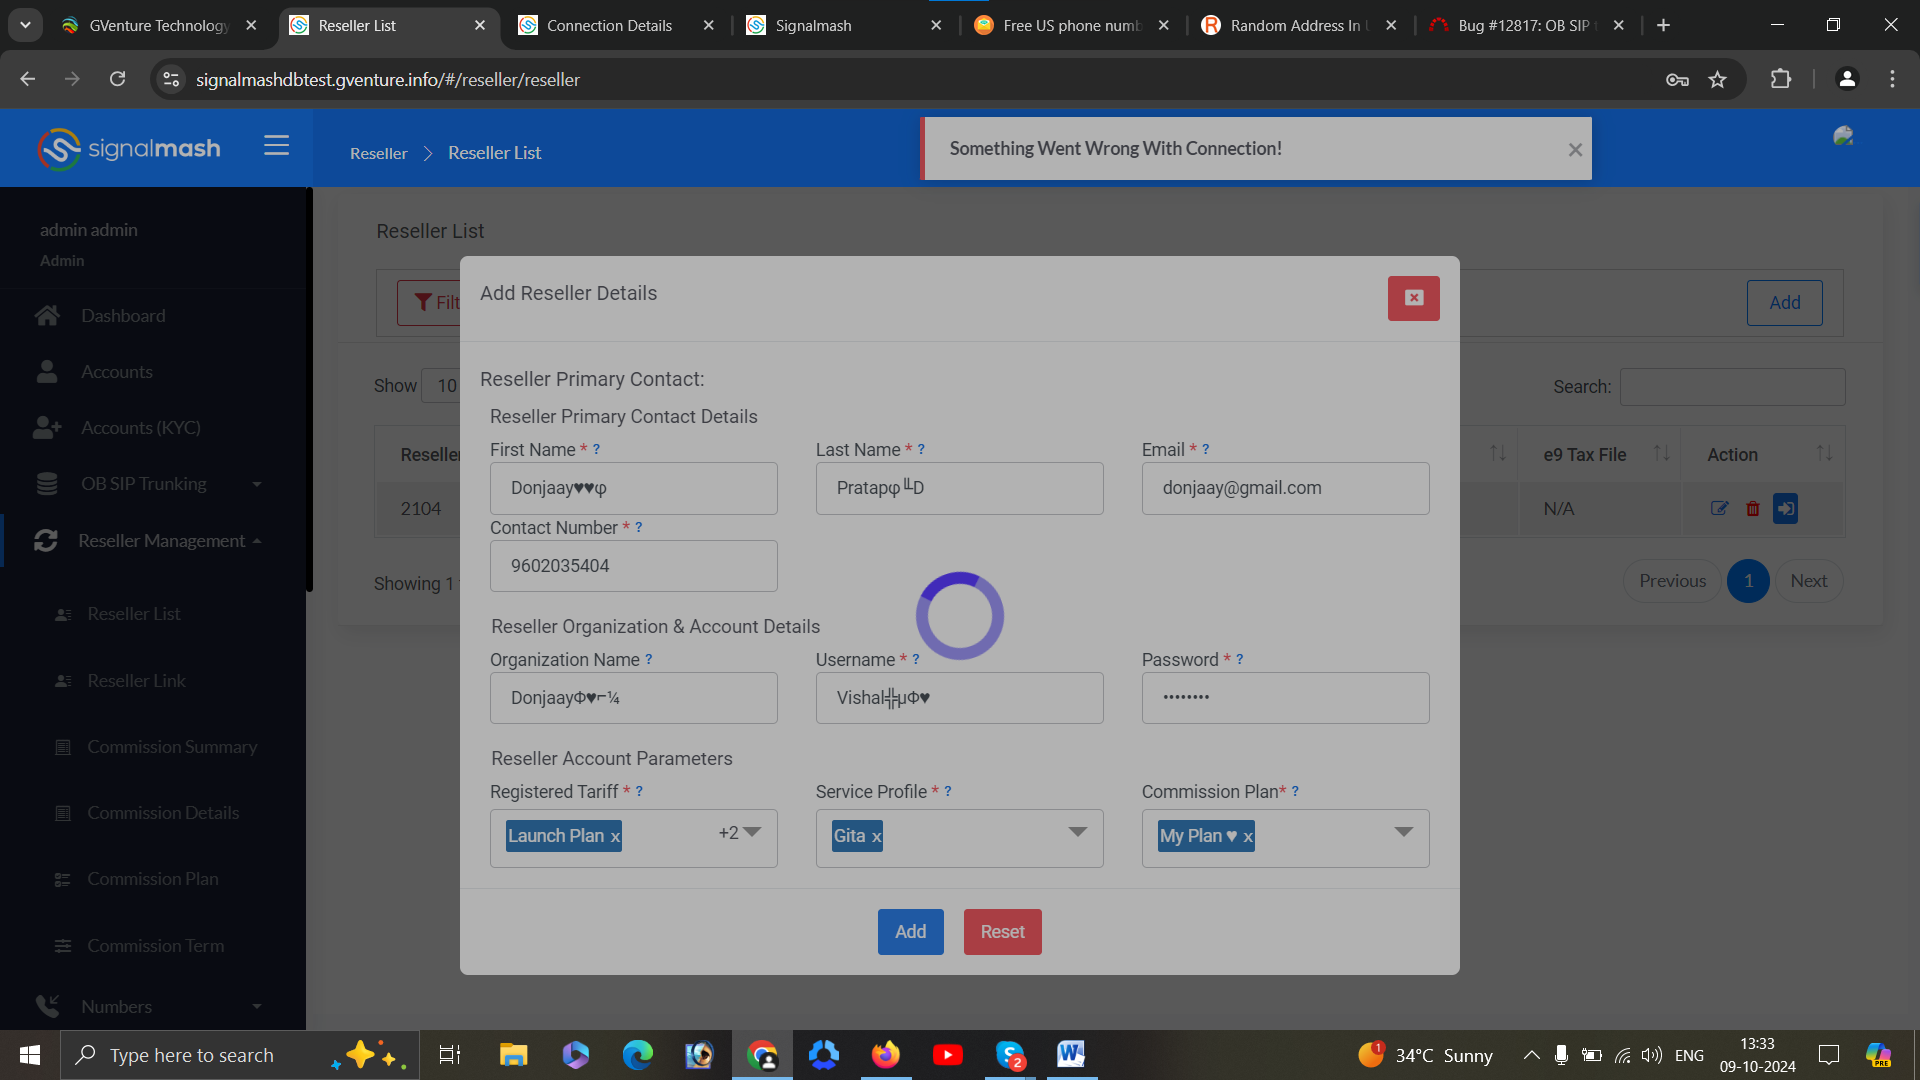Screen dimensions: 1920x1080
Task: Expand the Commission Plan dropdown
Action: 1403,833
